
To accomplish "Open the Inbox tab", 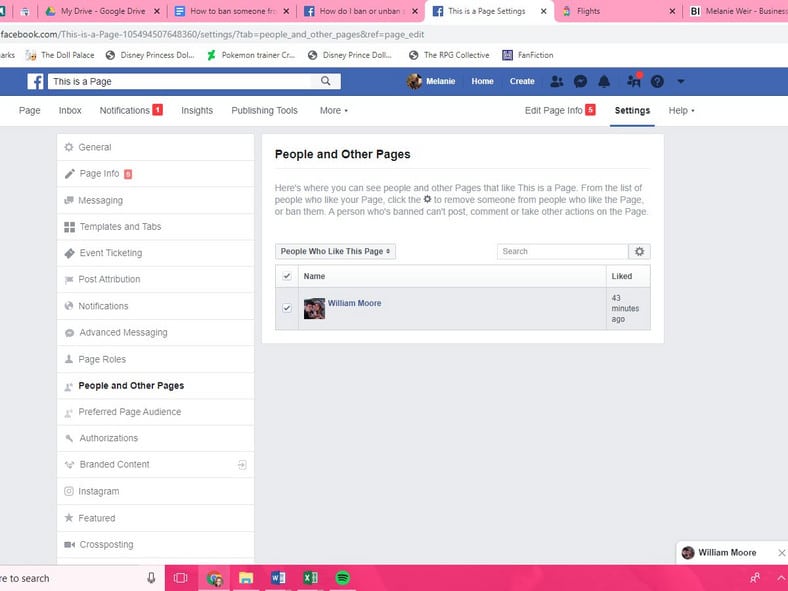I will [x=70, y=111].
